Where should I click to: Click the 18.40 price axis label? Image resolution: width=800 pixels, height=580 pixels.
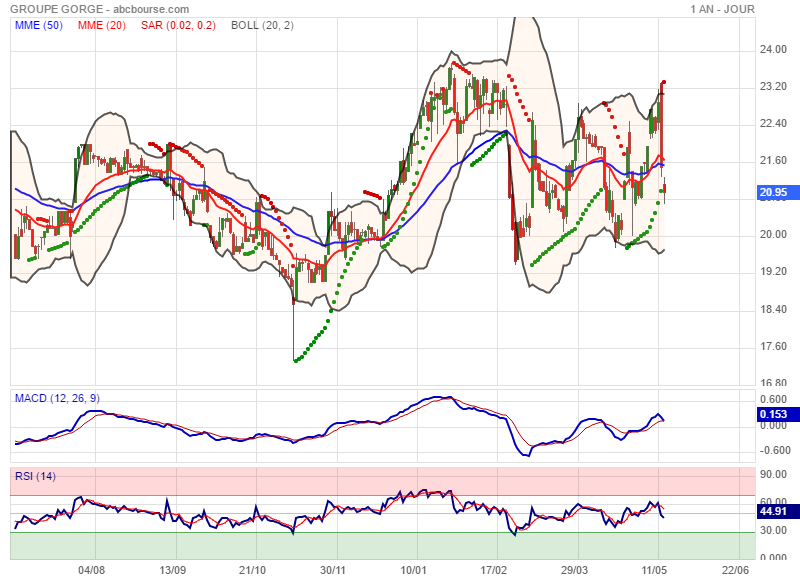click(x=773, y=310)
